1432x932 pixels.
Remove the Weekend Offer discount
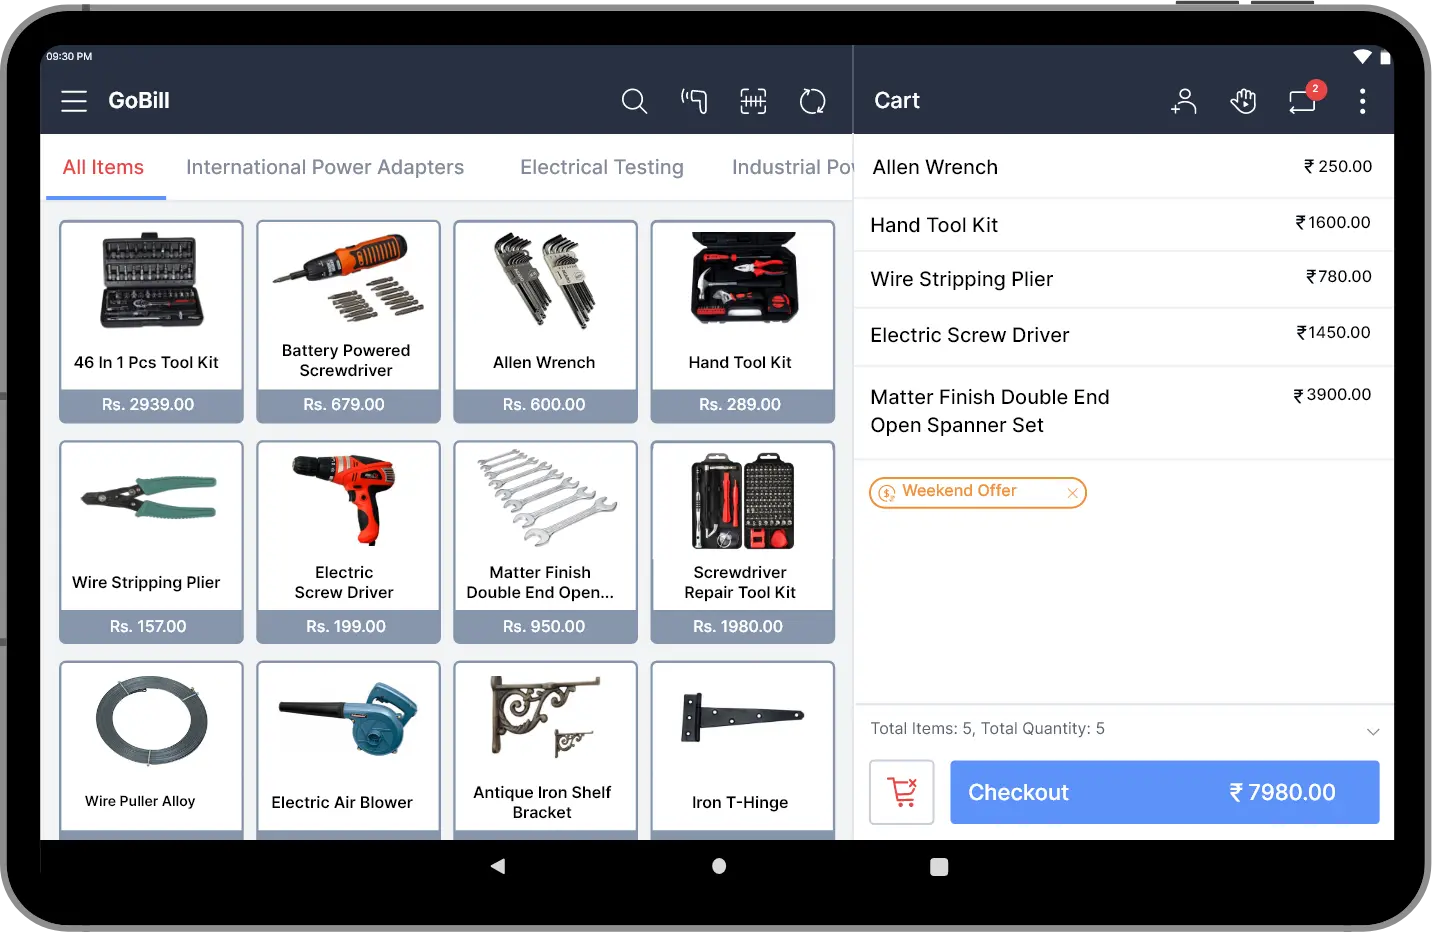pyautogui.click(x=1072, y=492)
